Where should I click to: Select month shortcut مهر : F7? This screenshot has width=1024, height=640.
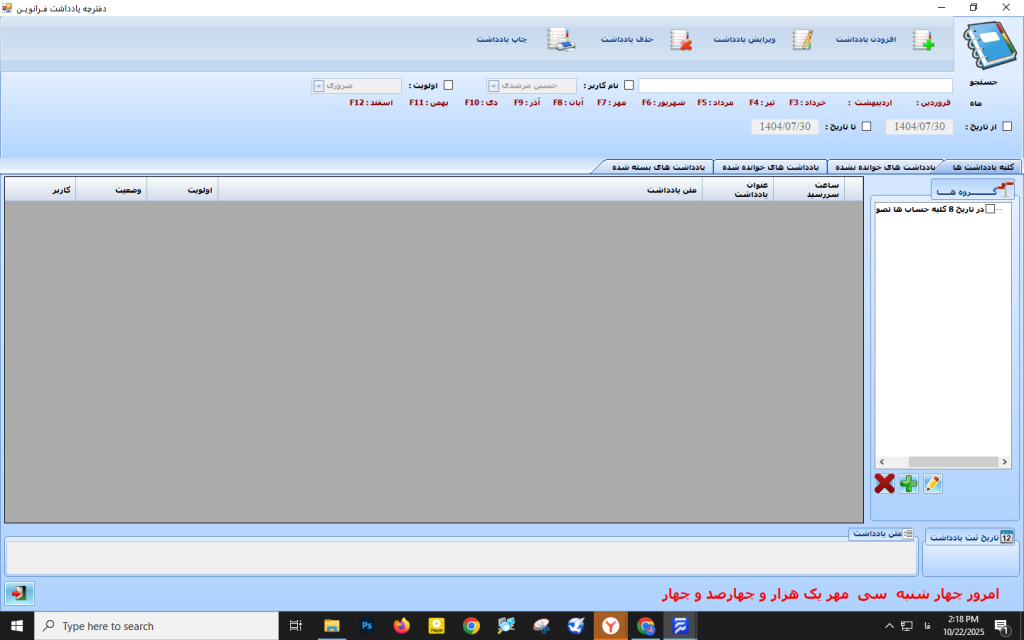point(613,102)
